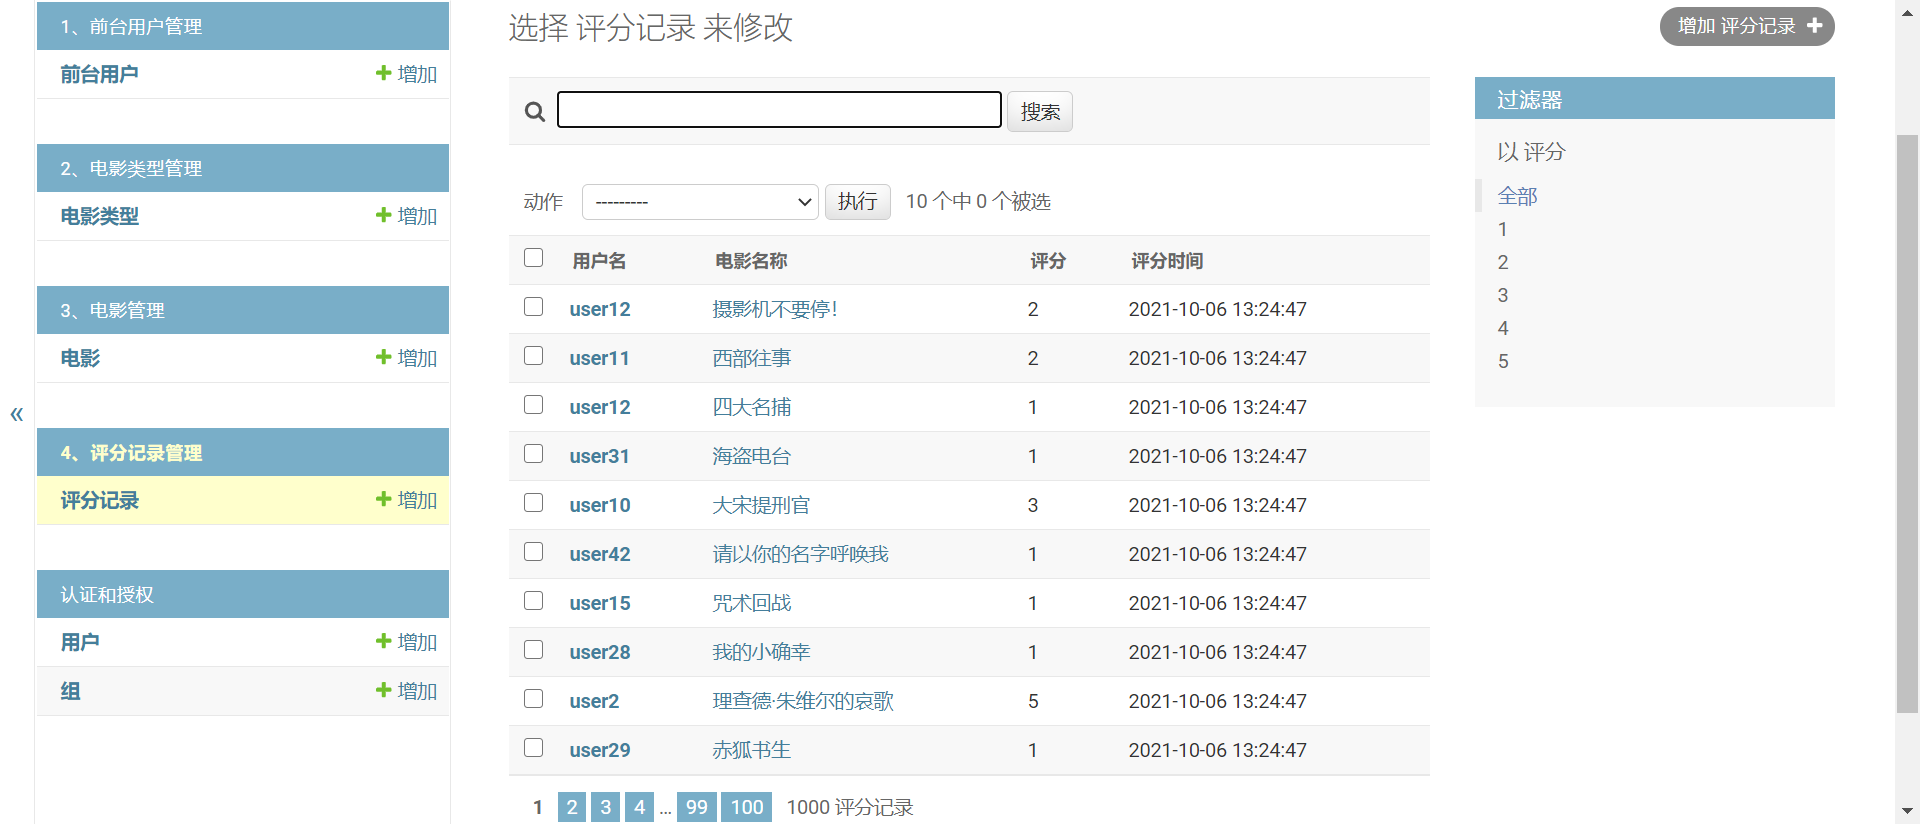Open record of user31
Image resolution: width=1920 pixels, height=824 pixels.
(x=599, y=456)
